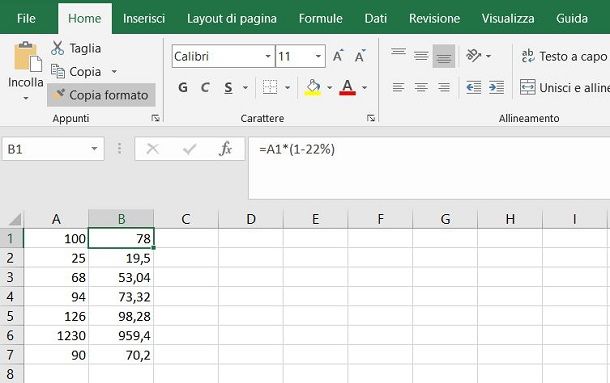Open Incolla paste options dropdown arrow
610x383 pixels.
pos(26,98)
